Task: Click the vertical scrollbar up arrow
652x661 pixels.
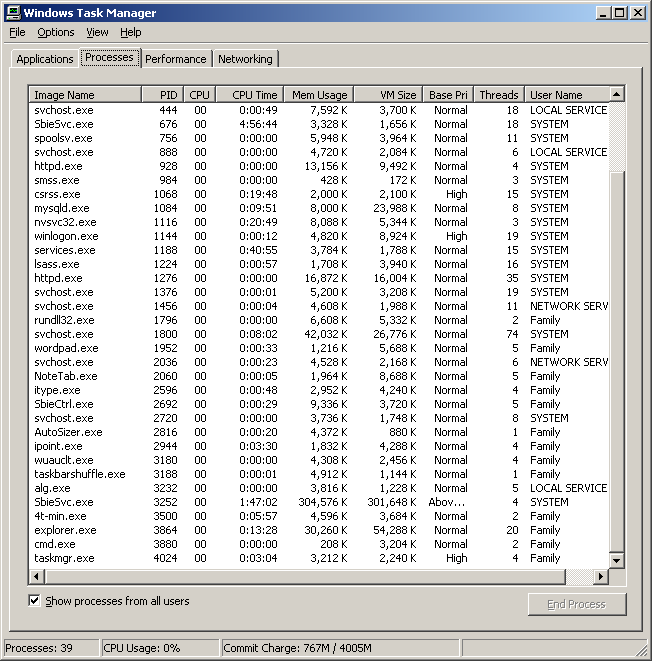Action: point(617,94)
